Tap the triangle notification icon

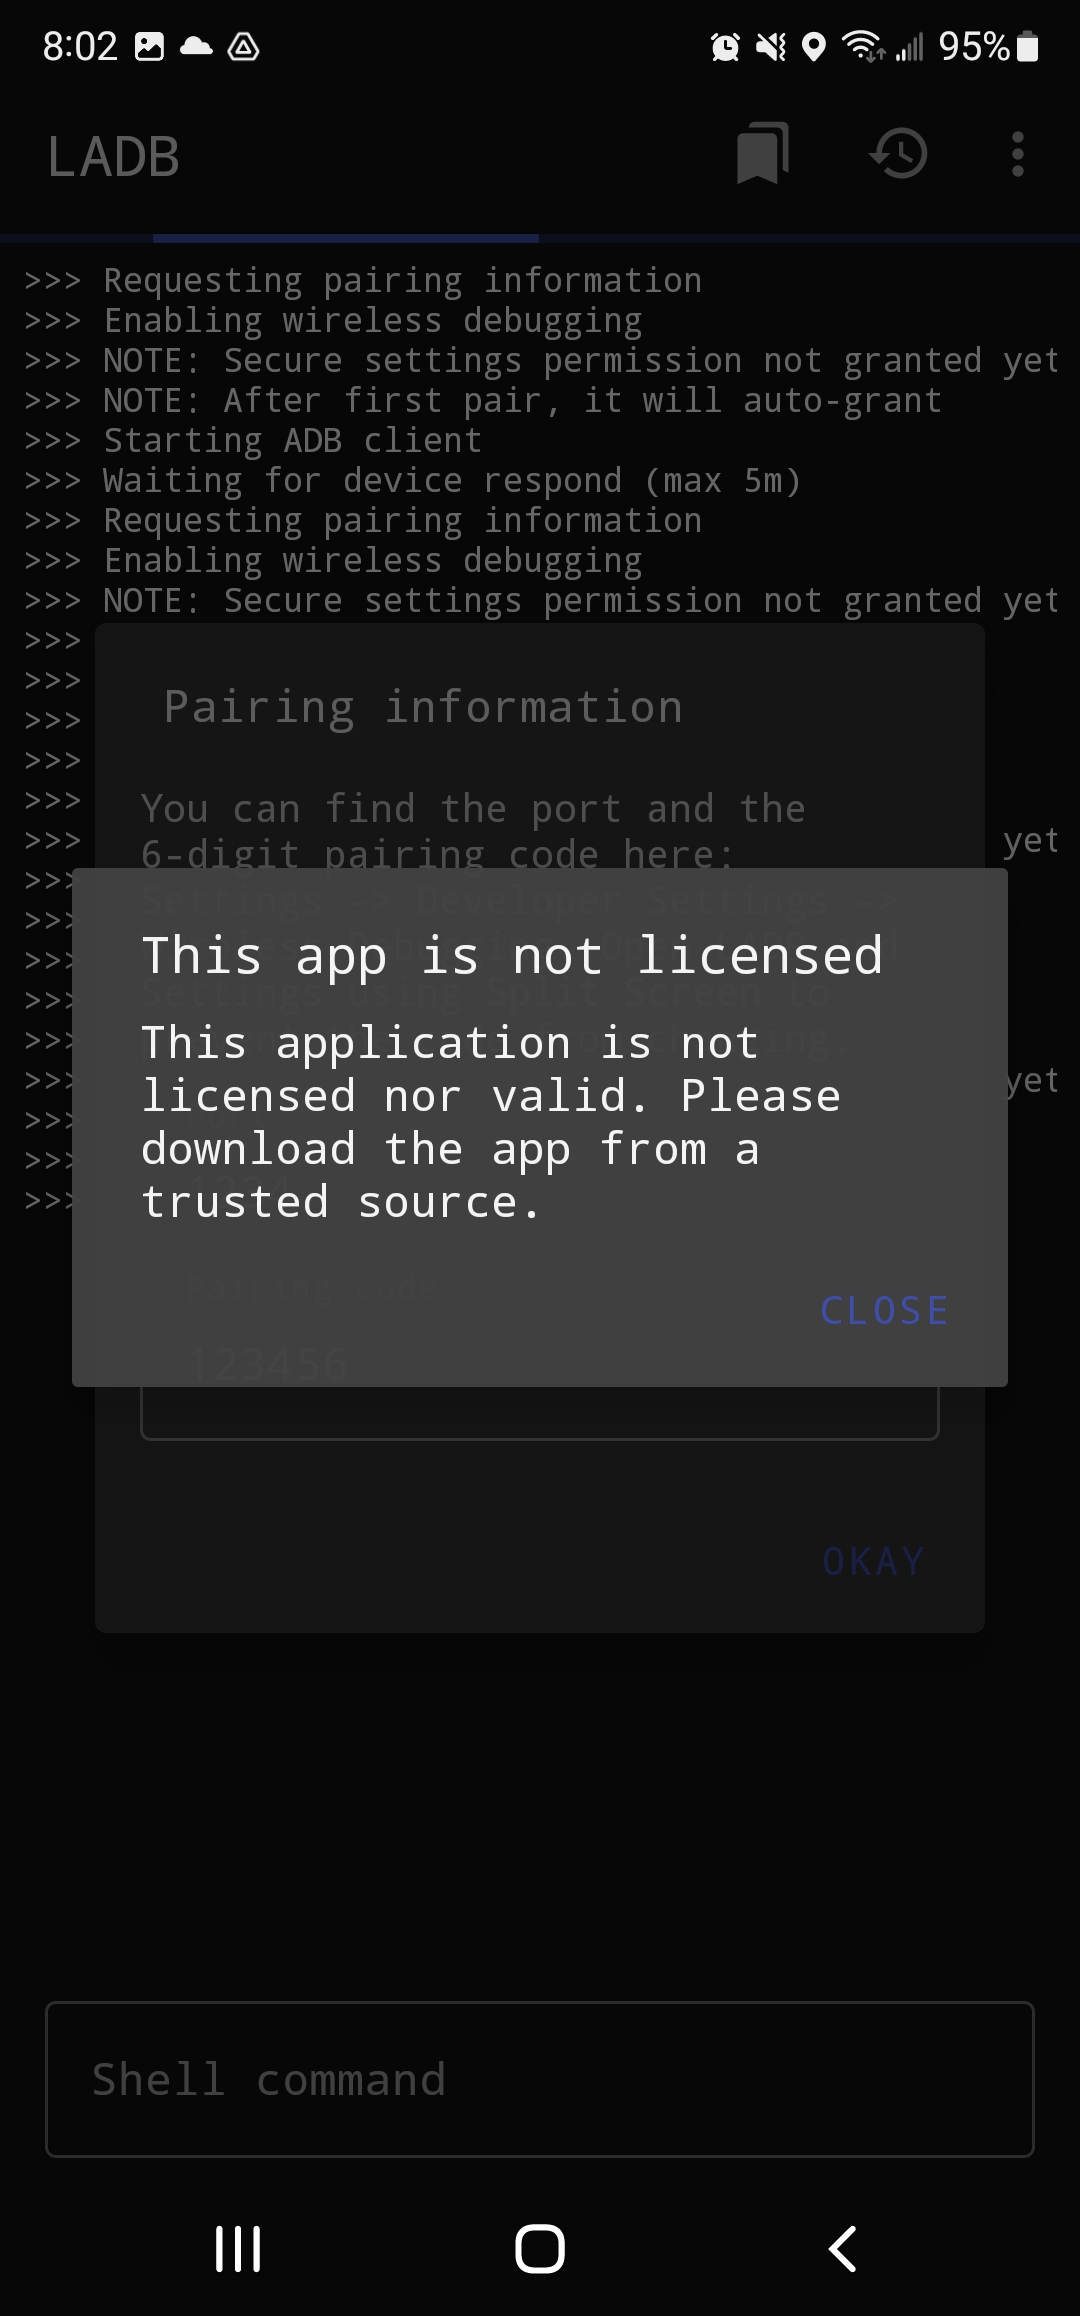click(x=243, y=47)
